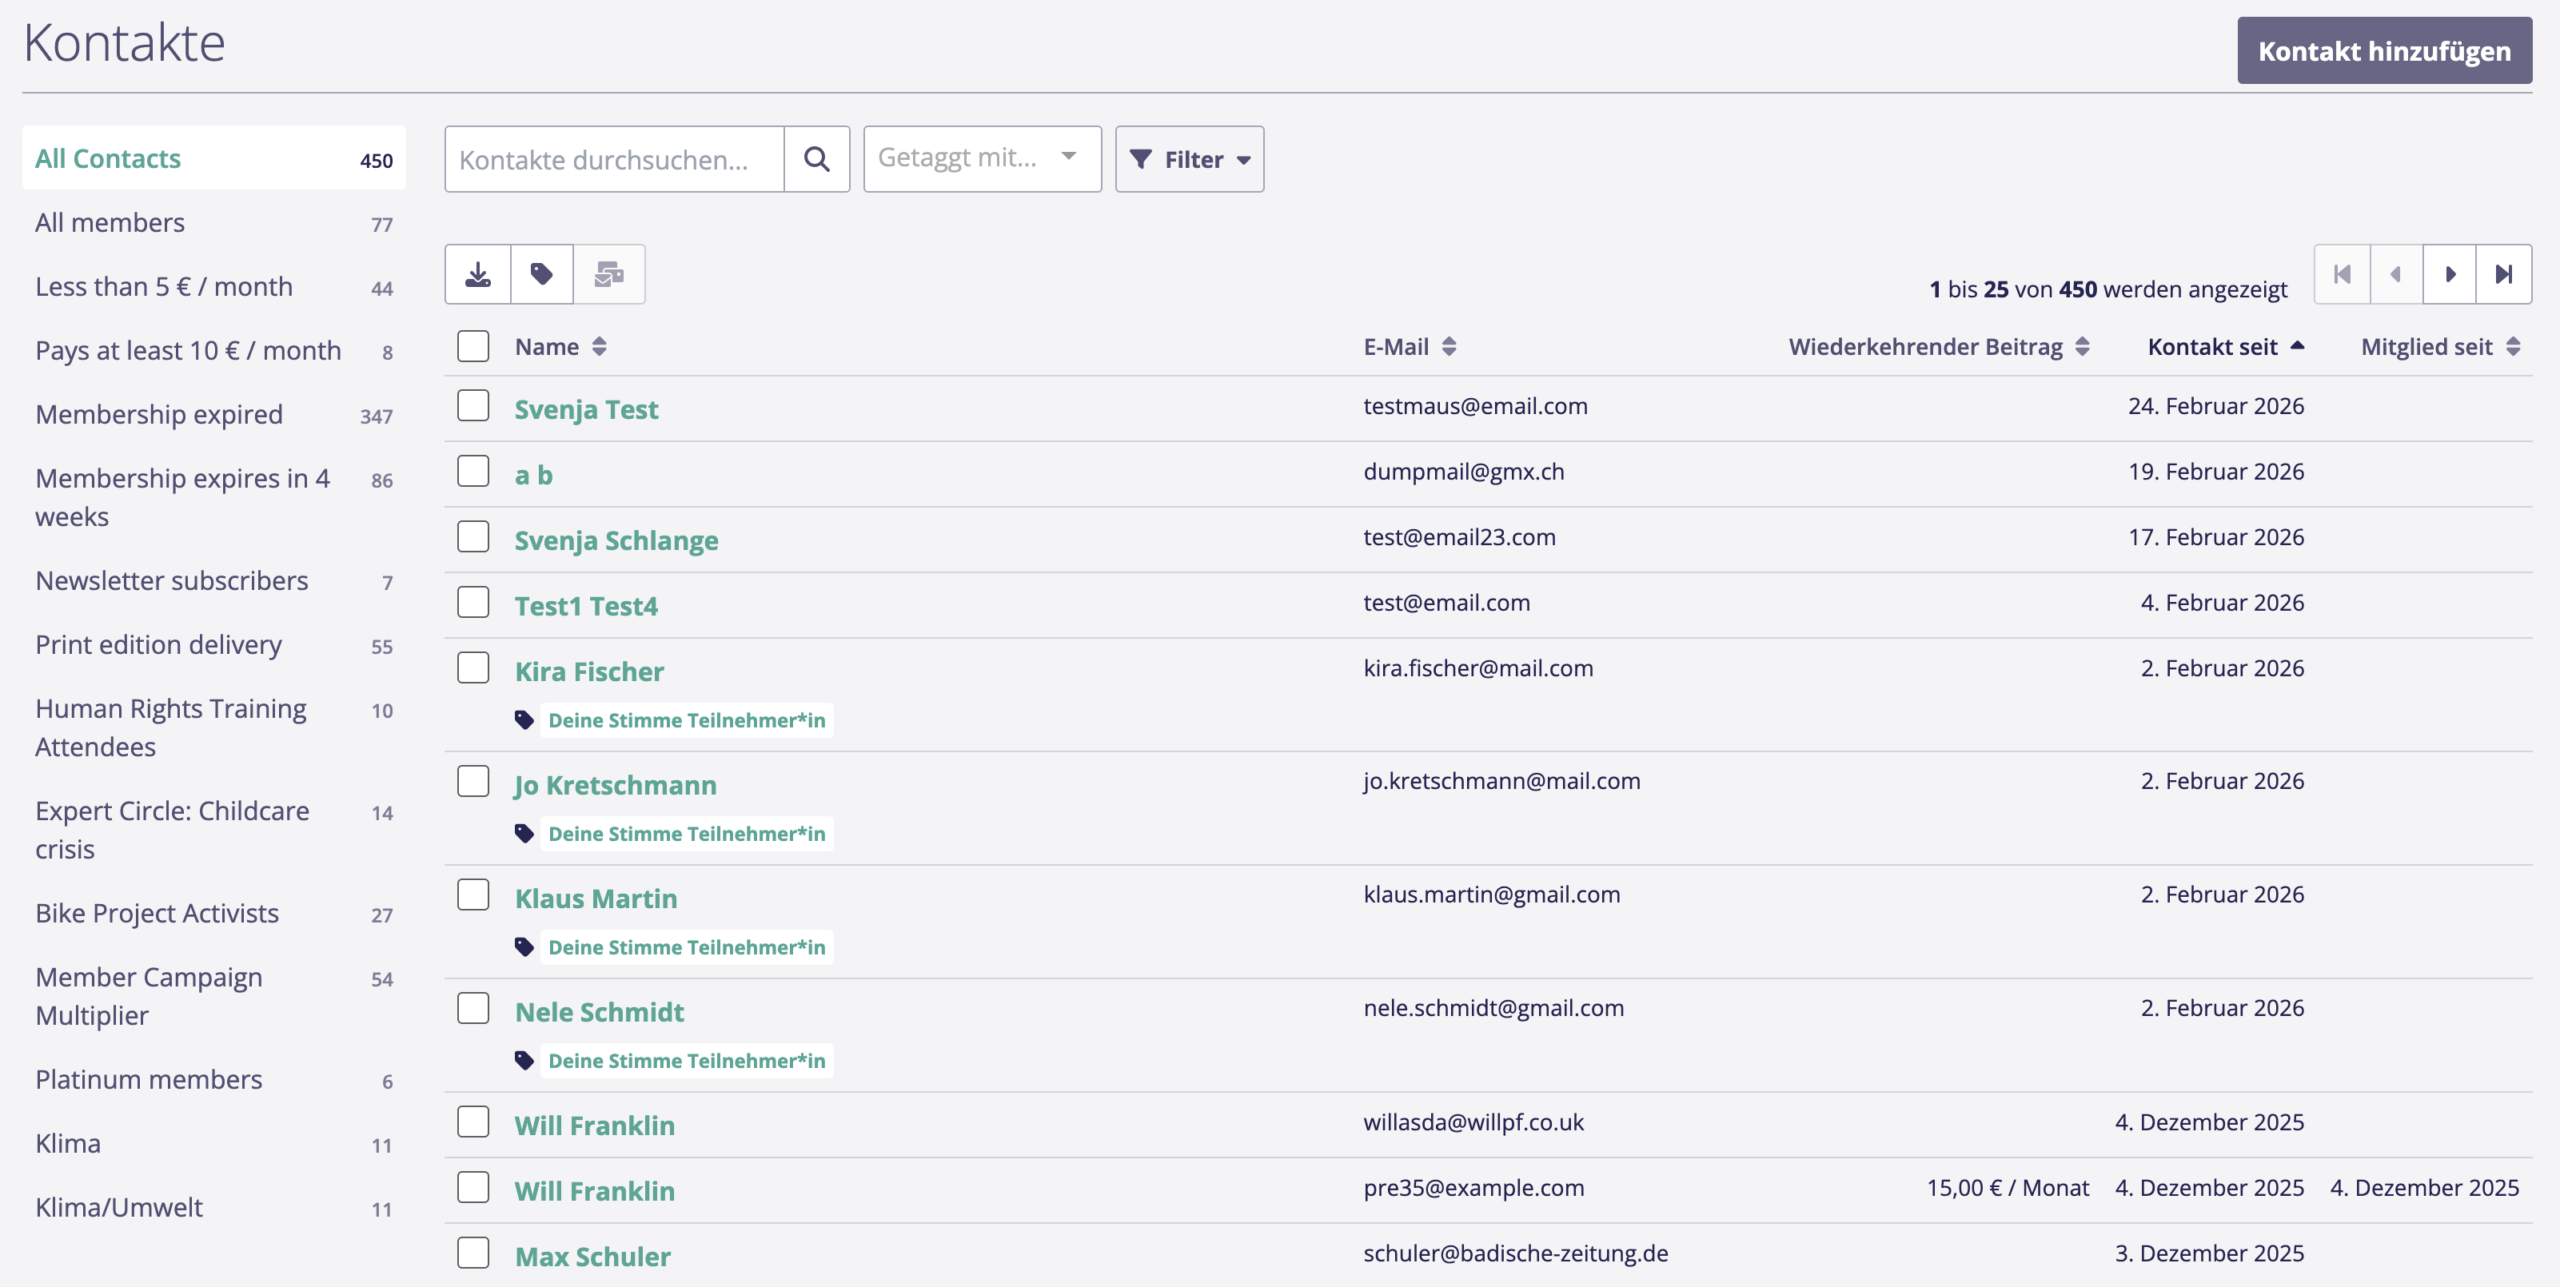2560x1287 pixels.
Task: Open the Filter dropdown
Action: coord(1189,159)
